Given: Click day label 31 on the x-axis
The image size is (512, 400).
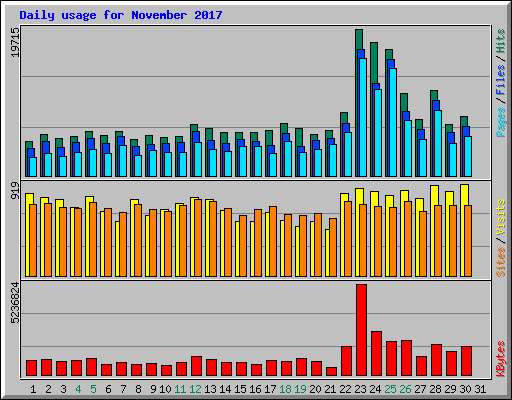Looking at the screenshot, I should point(480,389).
